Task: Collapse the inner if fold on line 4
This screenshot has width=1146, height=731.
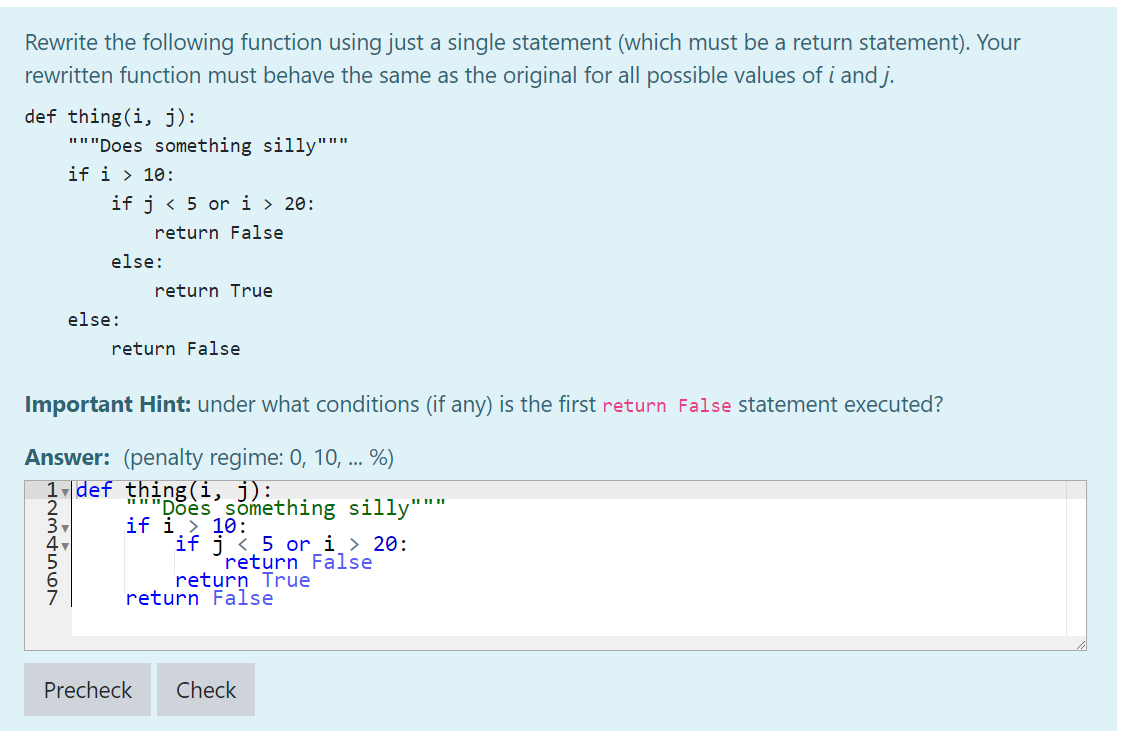Action: pos(63,544)
